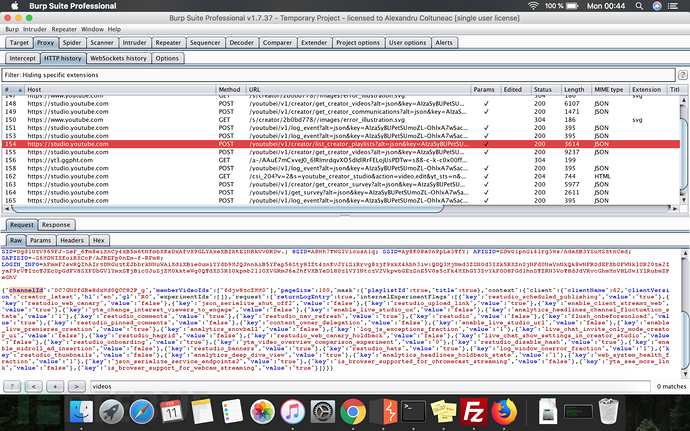Open Notification Center list icon
This screenshot has width=690, height=431.
[673, 6]
